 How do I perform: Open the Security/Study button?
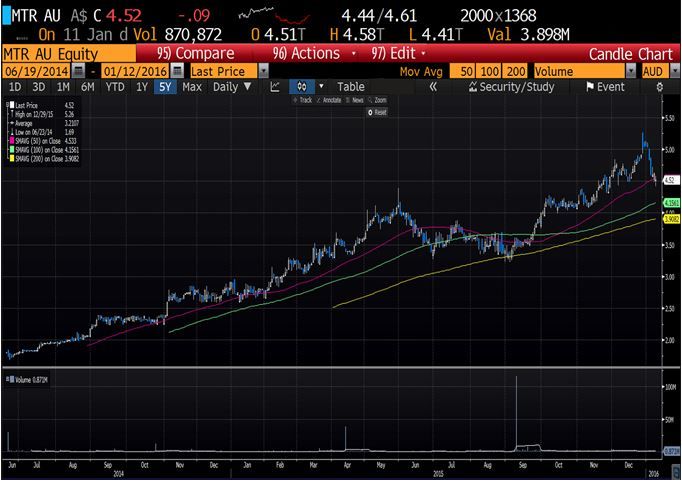512,87
